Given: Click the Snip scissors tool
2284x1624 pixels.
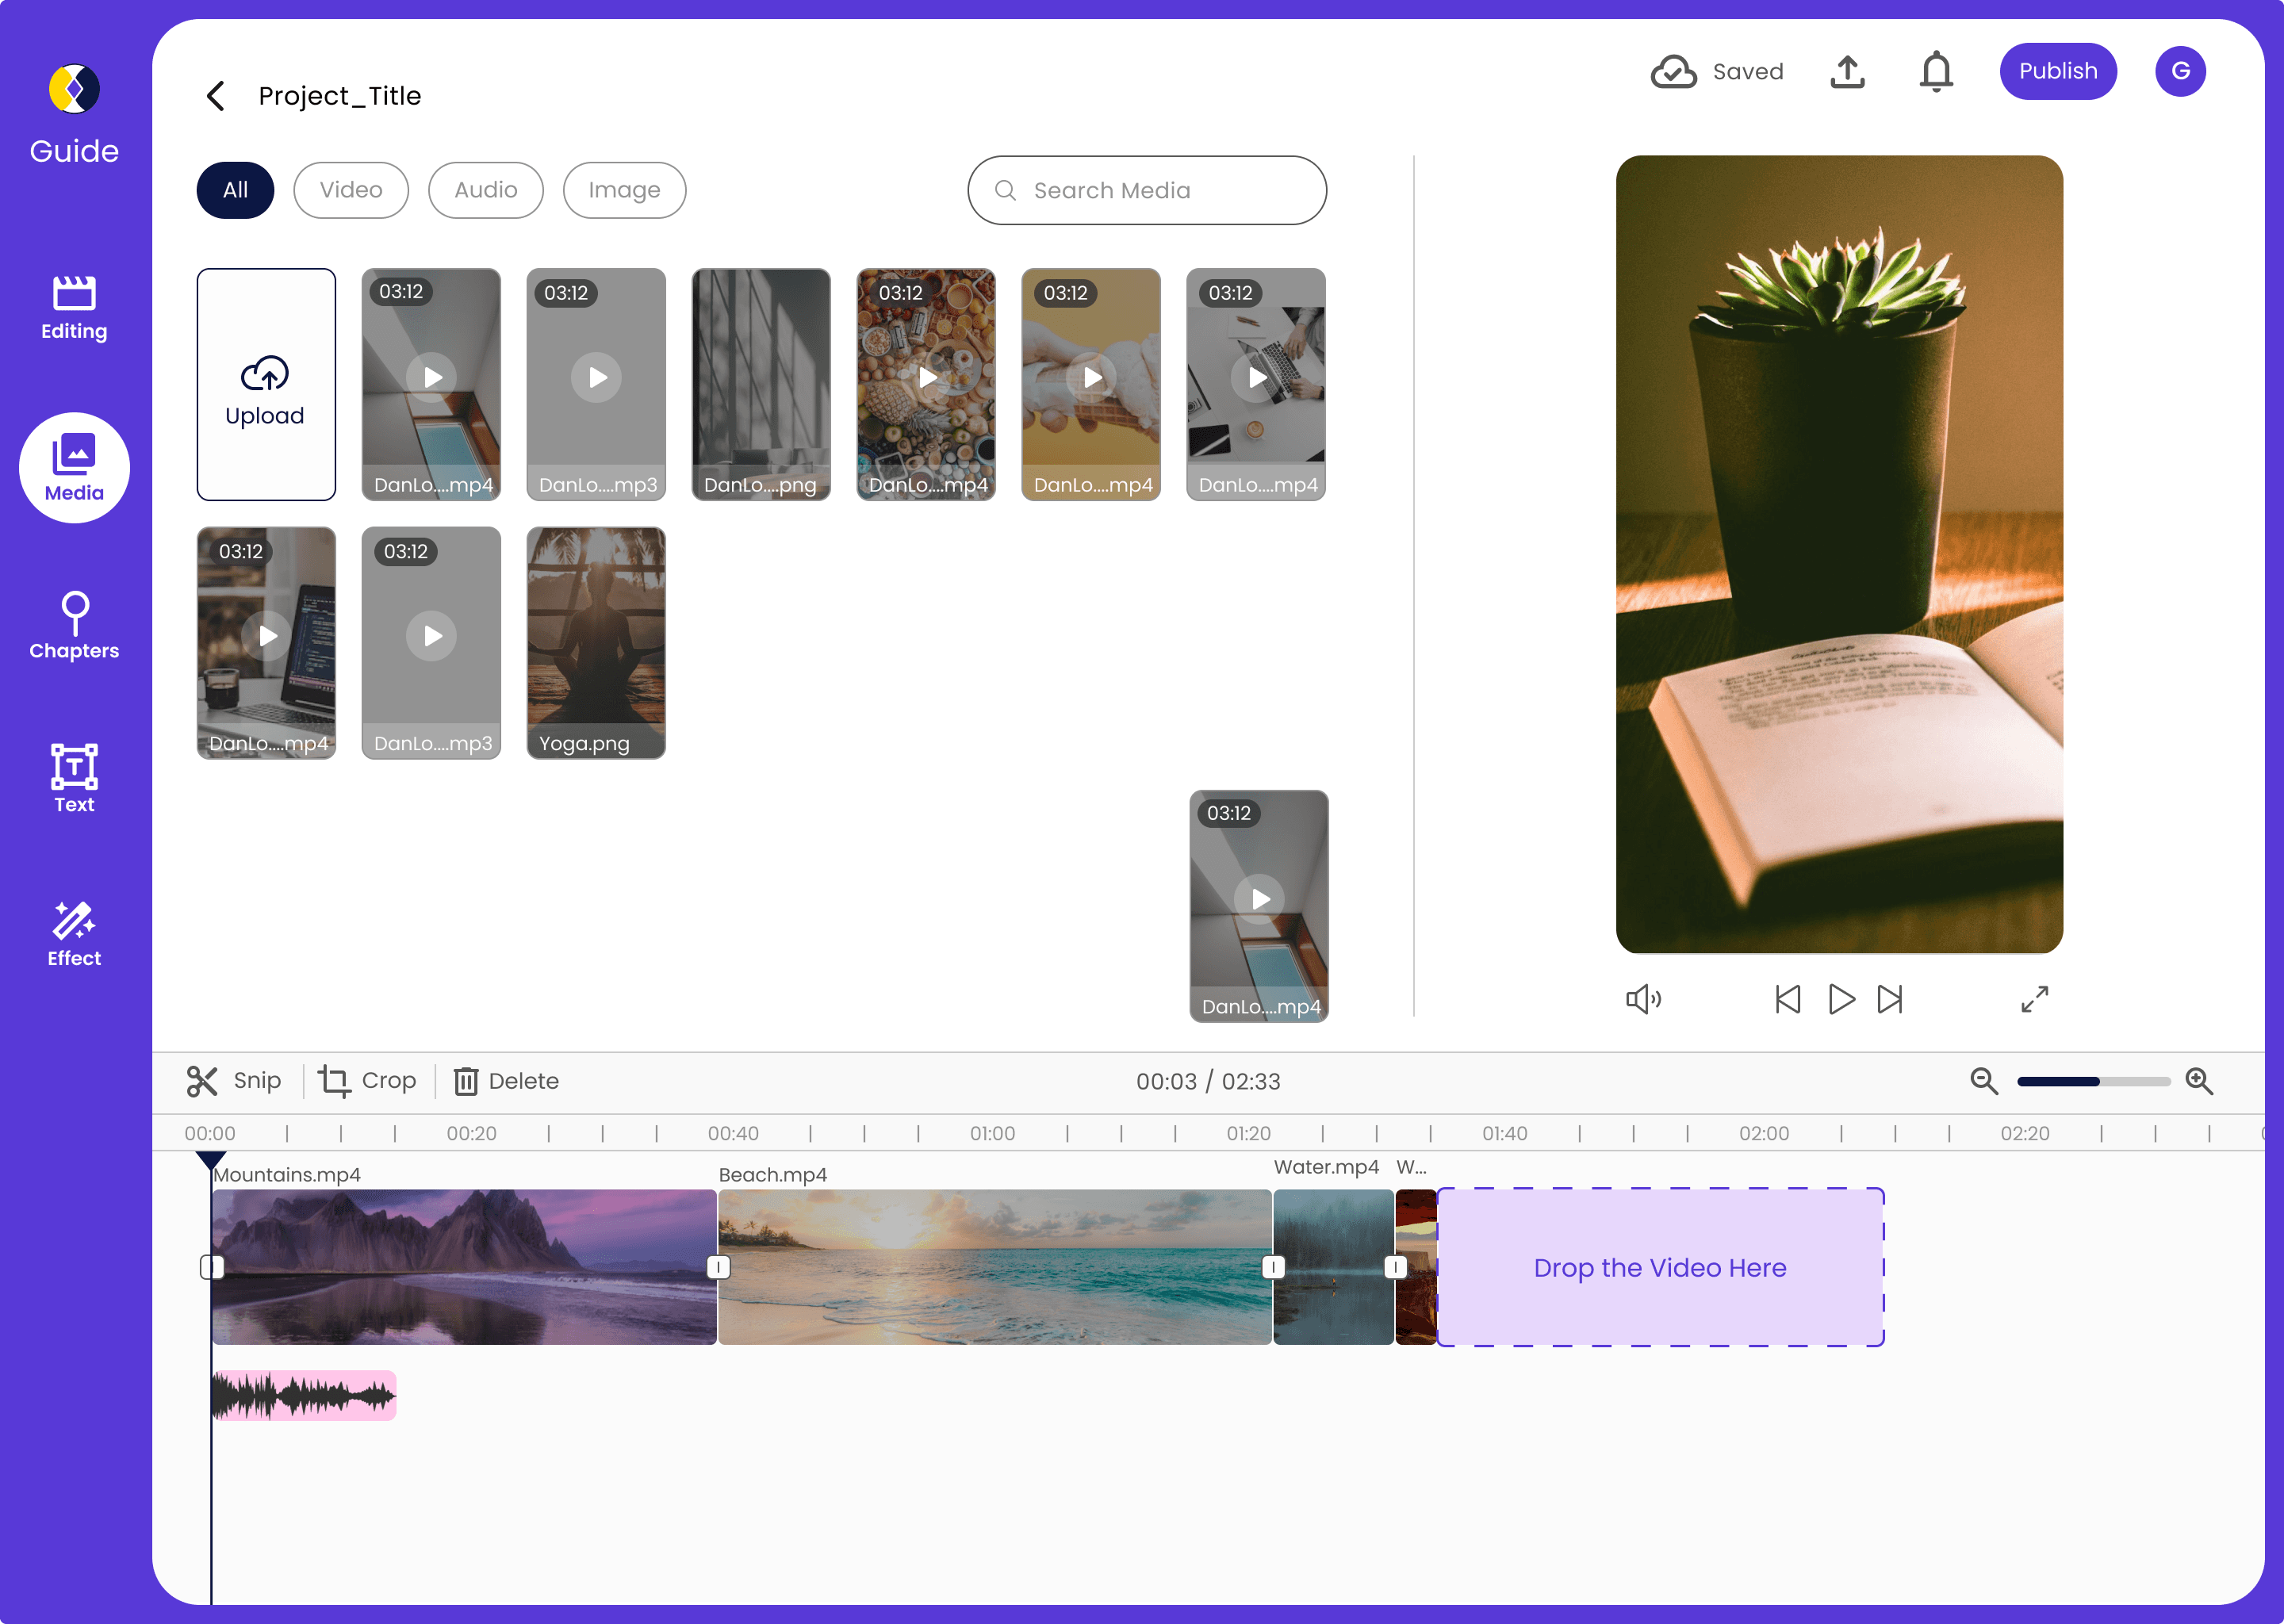Looking at the screenshot, I should (x=202, y=1081).
